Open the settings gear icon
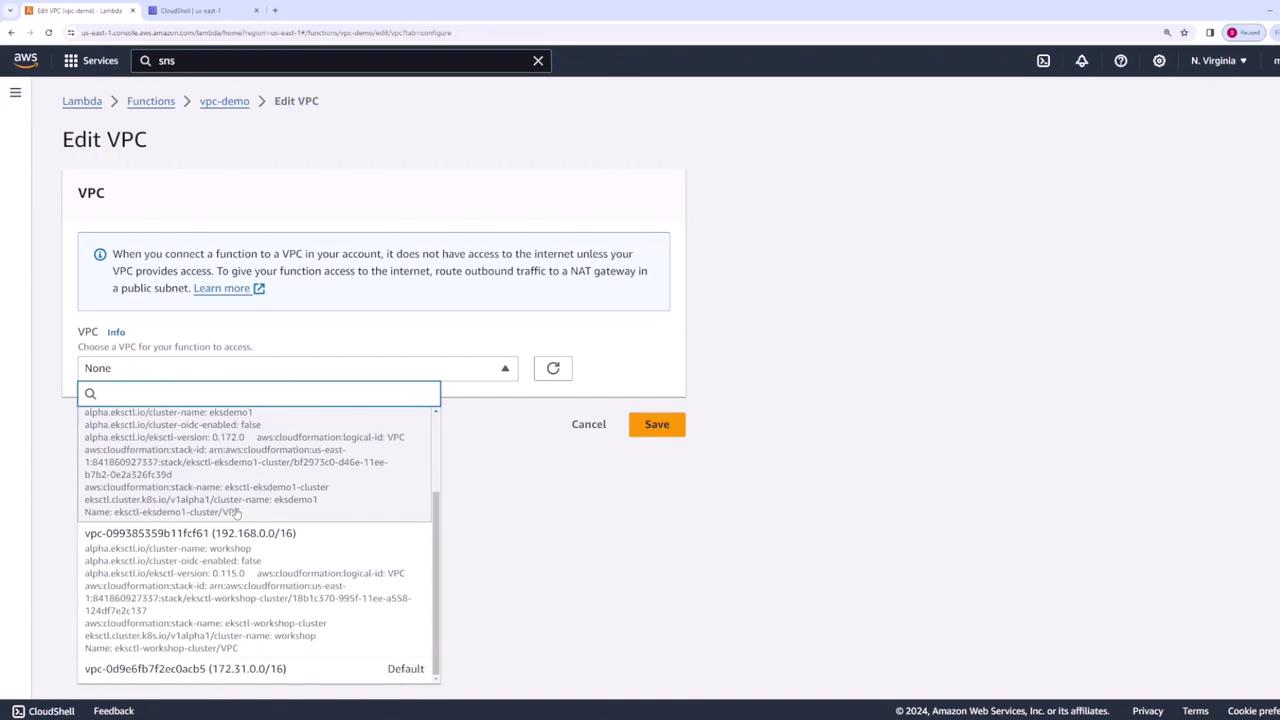1280x720 pixels. (1159, 61)
